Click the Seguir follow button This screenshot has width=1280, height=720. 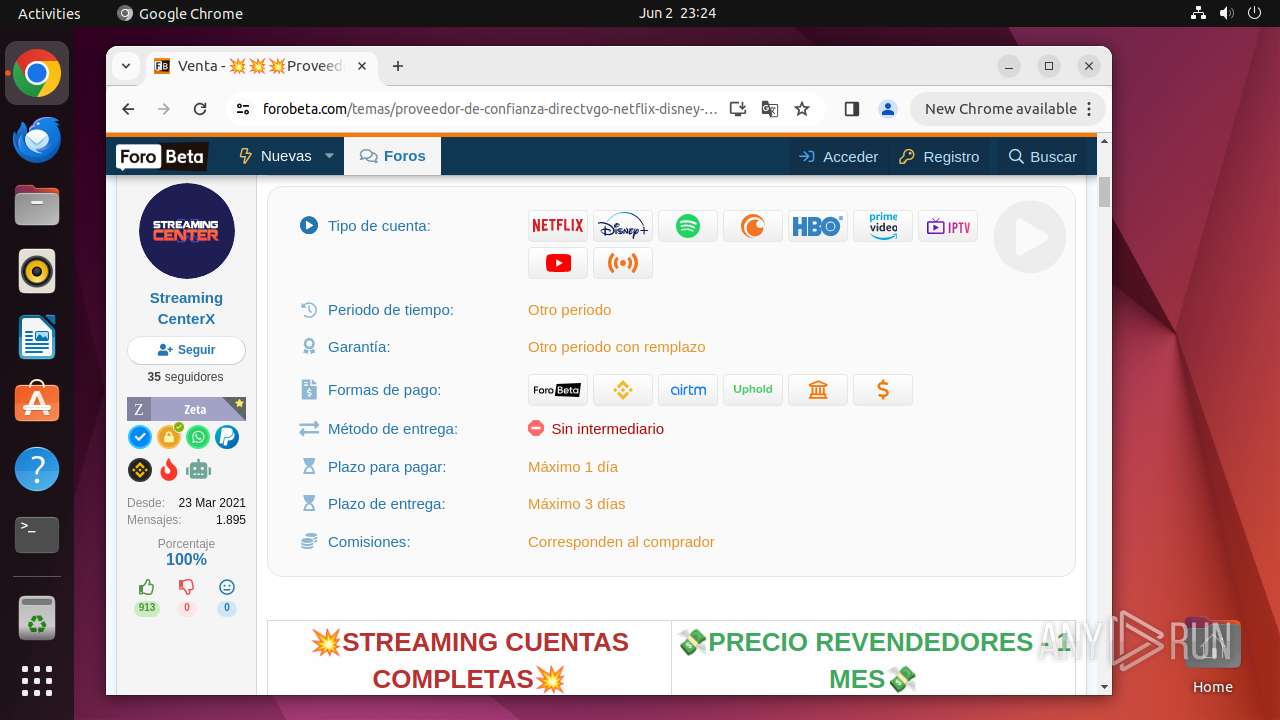click(186, 350)
